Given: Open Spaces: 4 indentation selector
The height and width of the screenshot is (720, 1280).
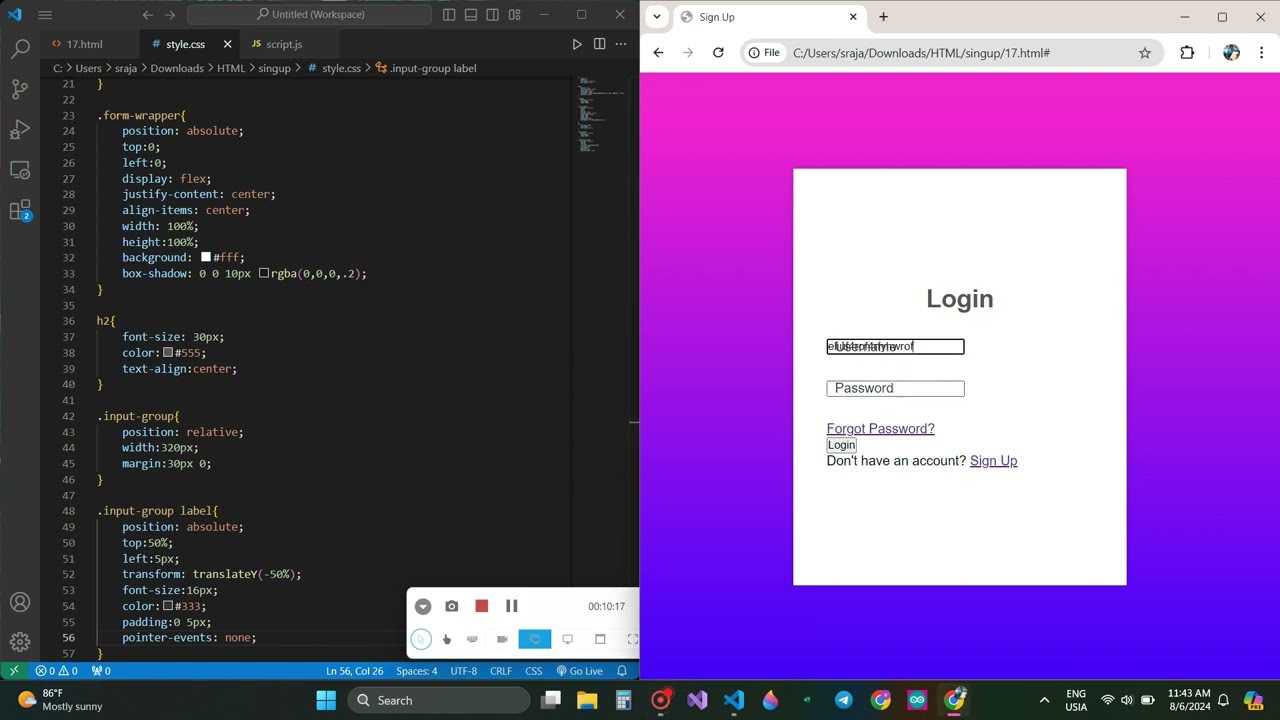Looking at the screenshot, I should 417,671.
